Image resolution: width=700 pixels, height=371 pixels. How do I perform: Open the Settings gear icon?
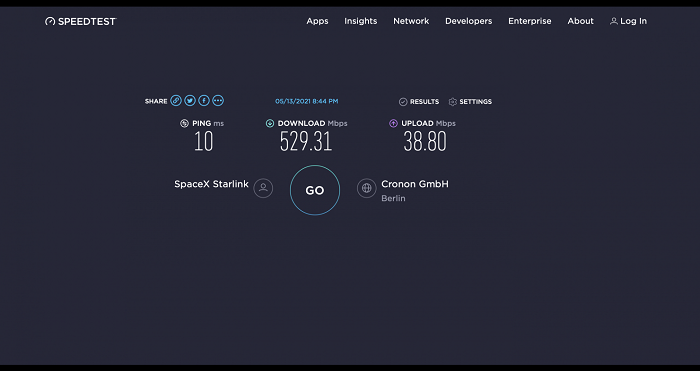pyautogui.click(x=453, y=102)
